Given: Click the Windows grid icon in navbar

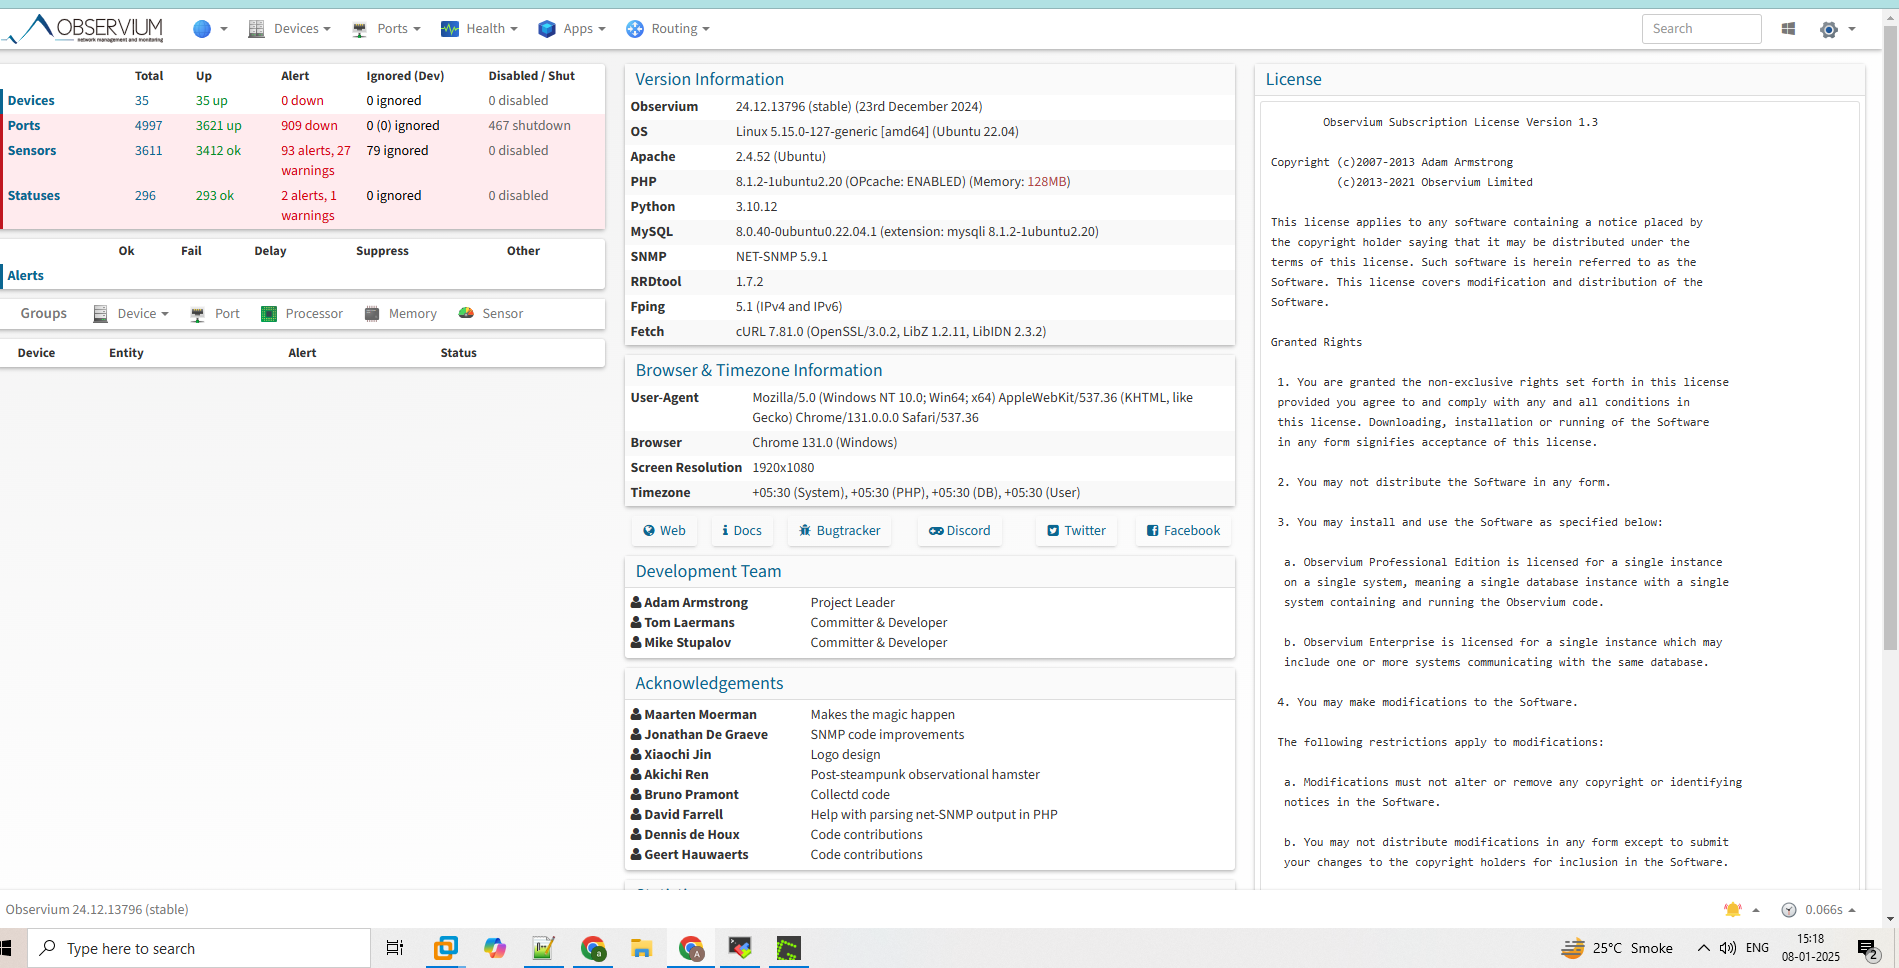Looking at the screenshot, I should (x=1789, y=29).
